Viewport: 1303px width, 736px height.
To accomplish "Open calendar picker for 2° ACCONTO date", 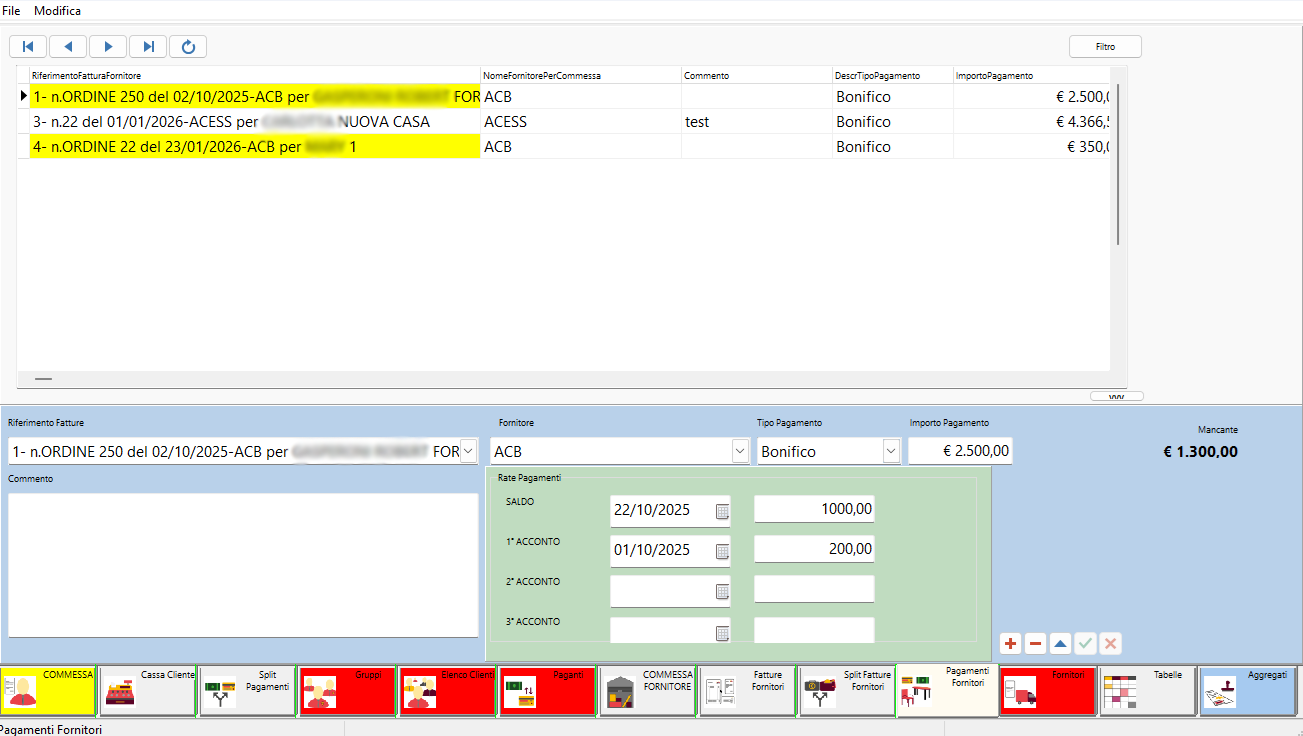I will pos(722,591).
